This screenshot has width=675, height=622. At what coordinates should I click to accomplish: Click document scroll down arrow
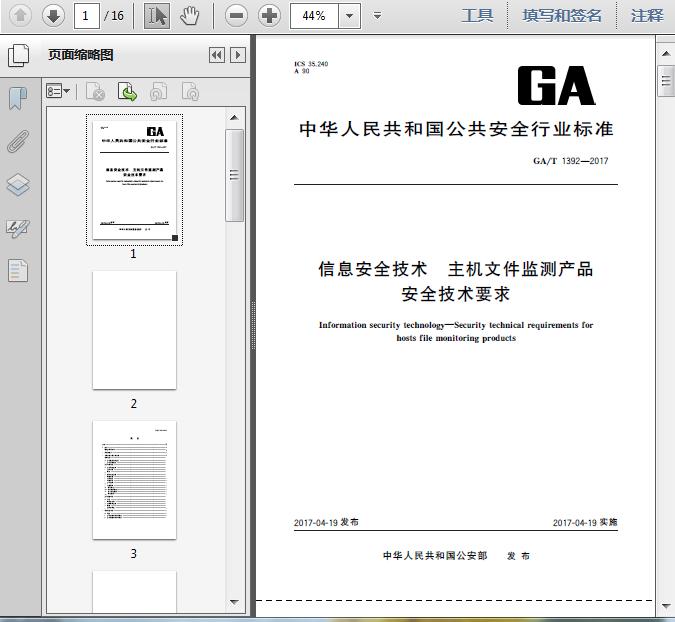(x=666, y=606)
